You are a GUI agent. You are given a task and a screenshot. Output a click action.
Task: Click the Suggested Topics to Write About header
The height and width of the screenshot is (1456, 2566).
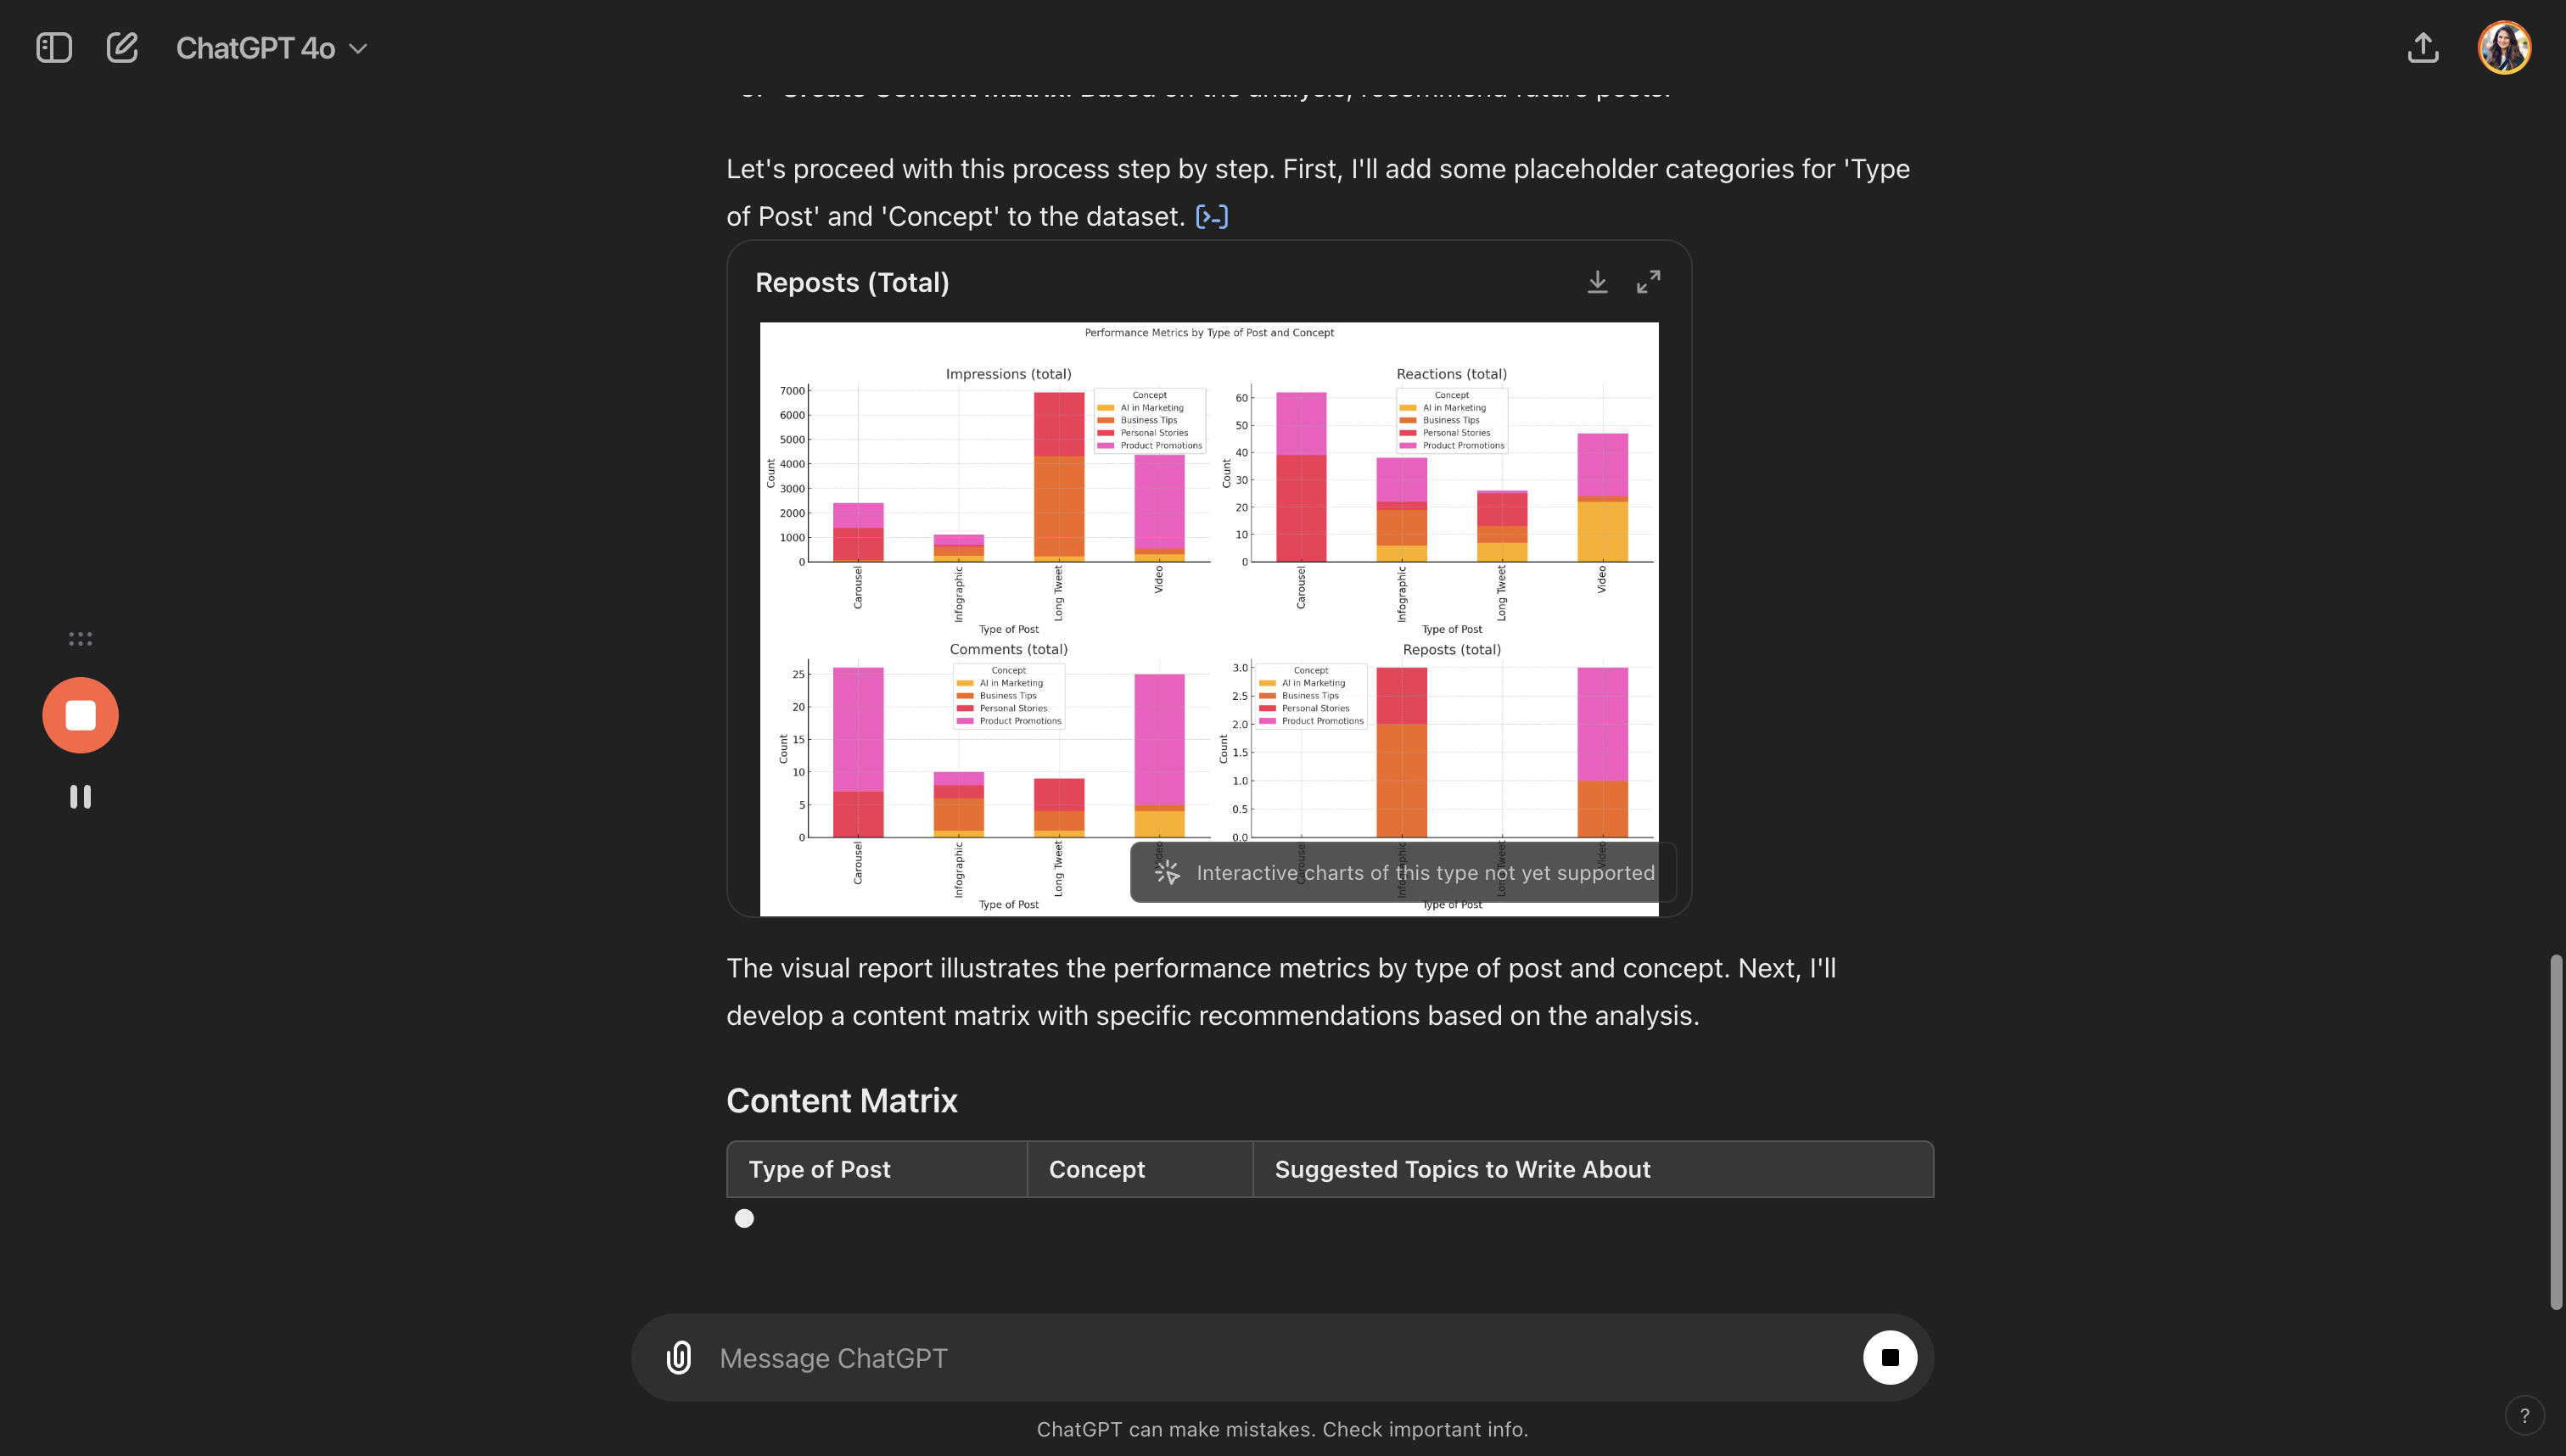[1592, 1169]
